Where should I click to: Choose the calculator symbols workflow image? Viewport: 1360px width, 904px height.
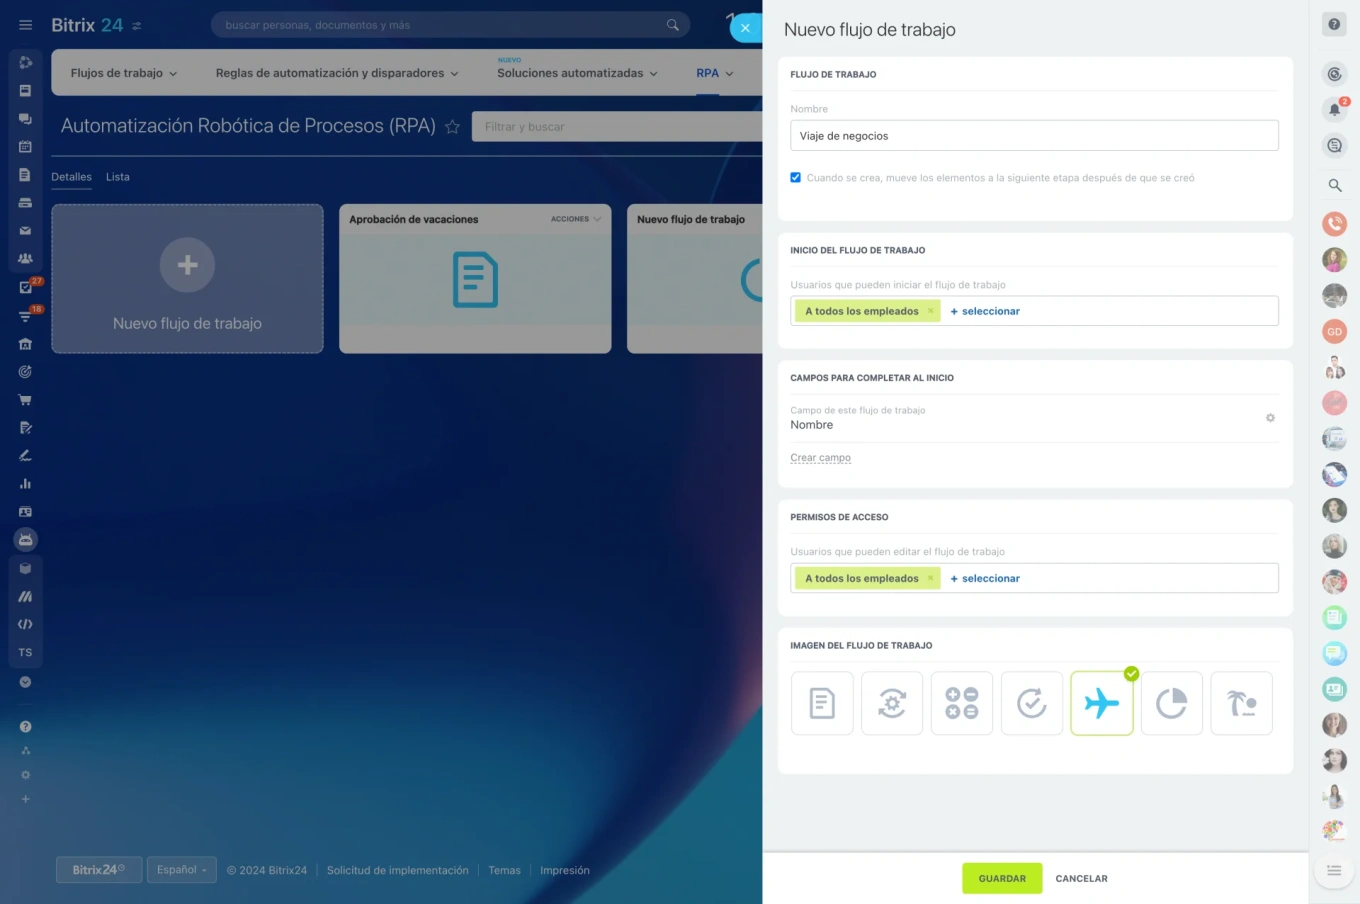pyautogui.click(x=961, y=704)
